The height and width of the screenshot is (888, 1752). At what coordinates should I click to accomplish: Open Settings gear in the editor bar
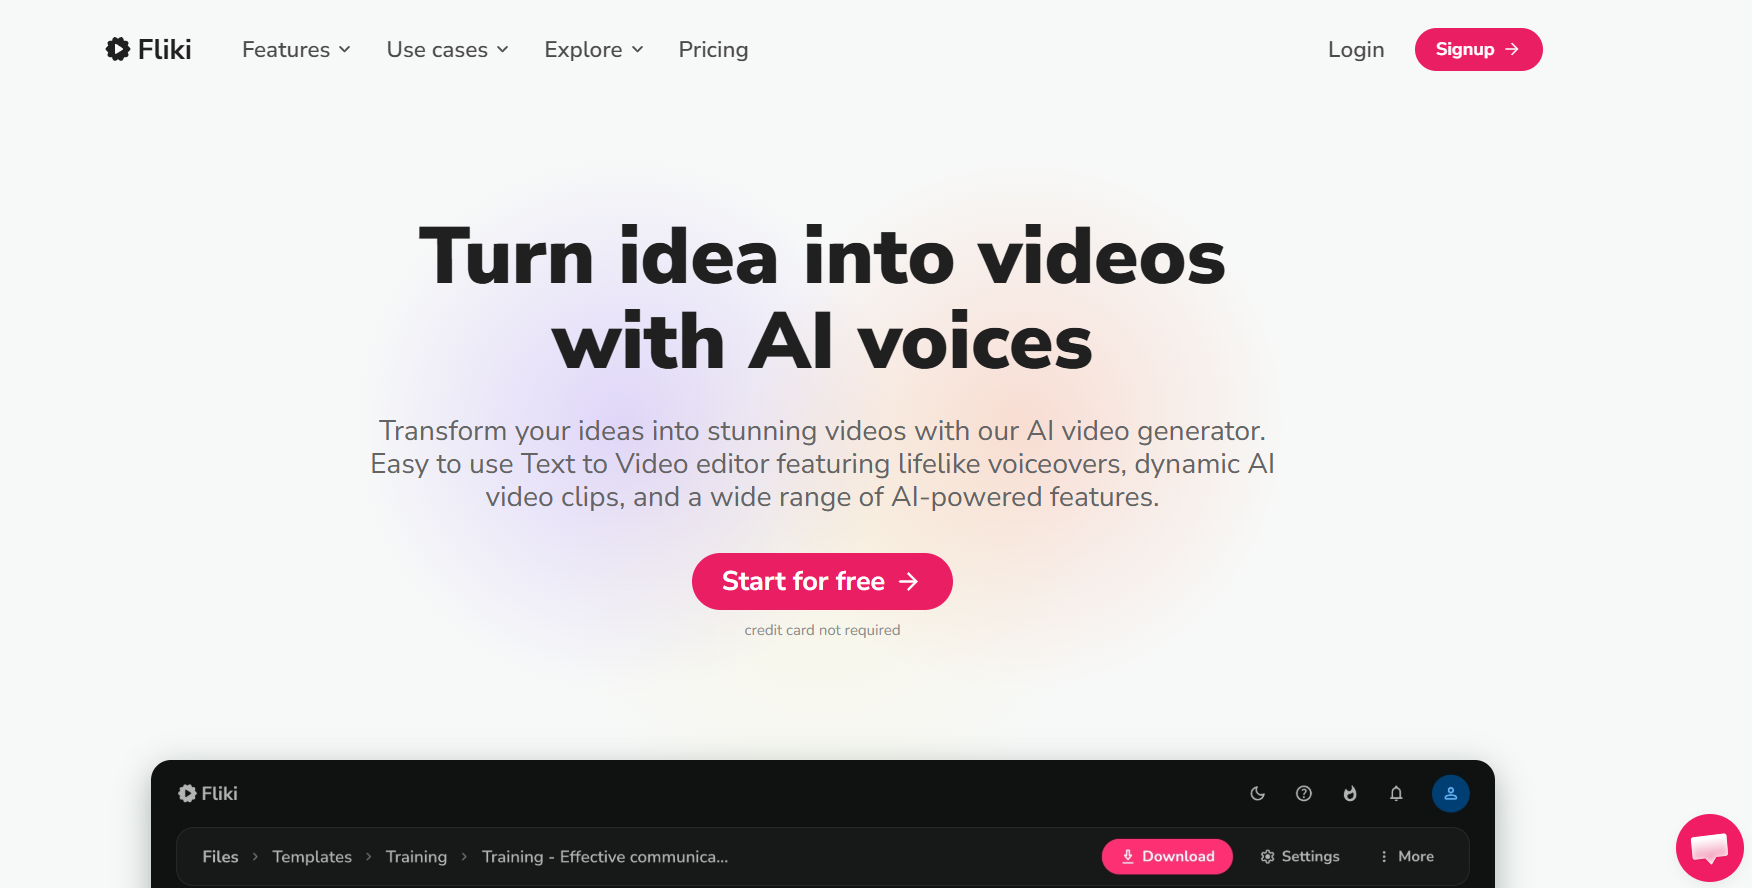pyautogui.click(x=1300, y=856)
